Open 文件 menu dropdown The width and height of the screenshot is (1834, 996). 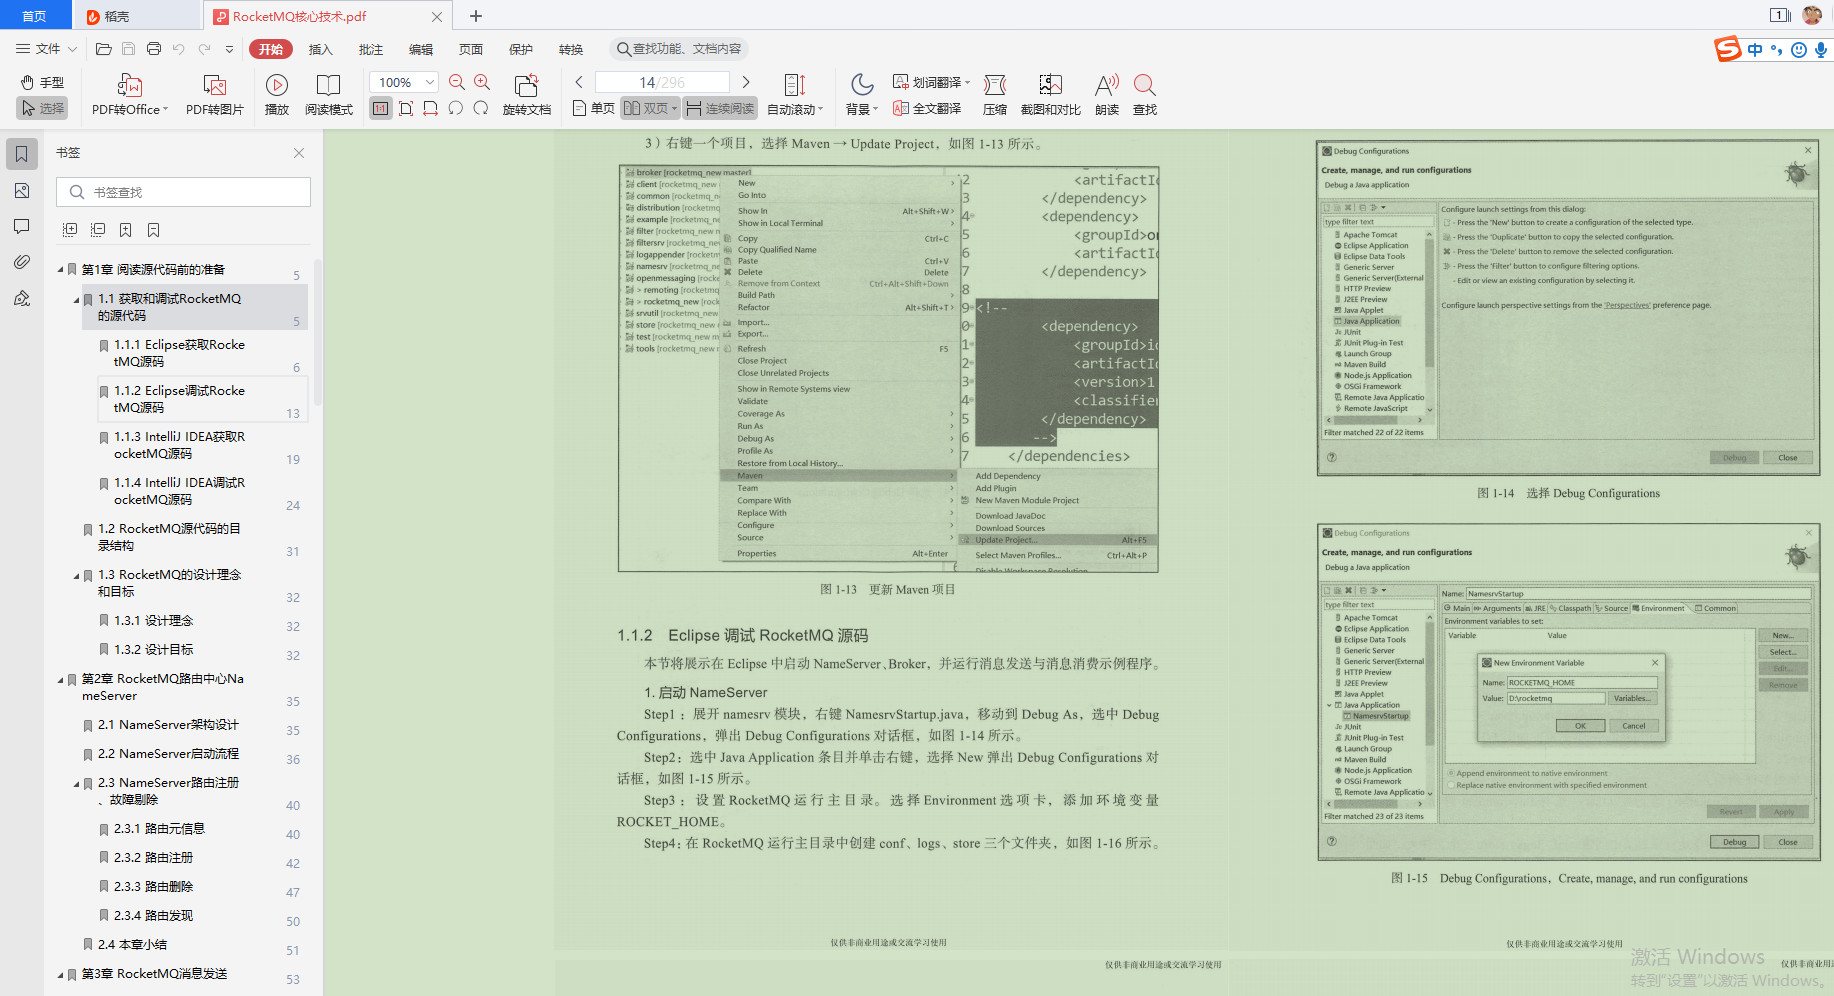pyautogui.click(x=47, y=49)
